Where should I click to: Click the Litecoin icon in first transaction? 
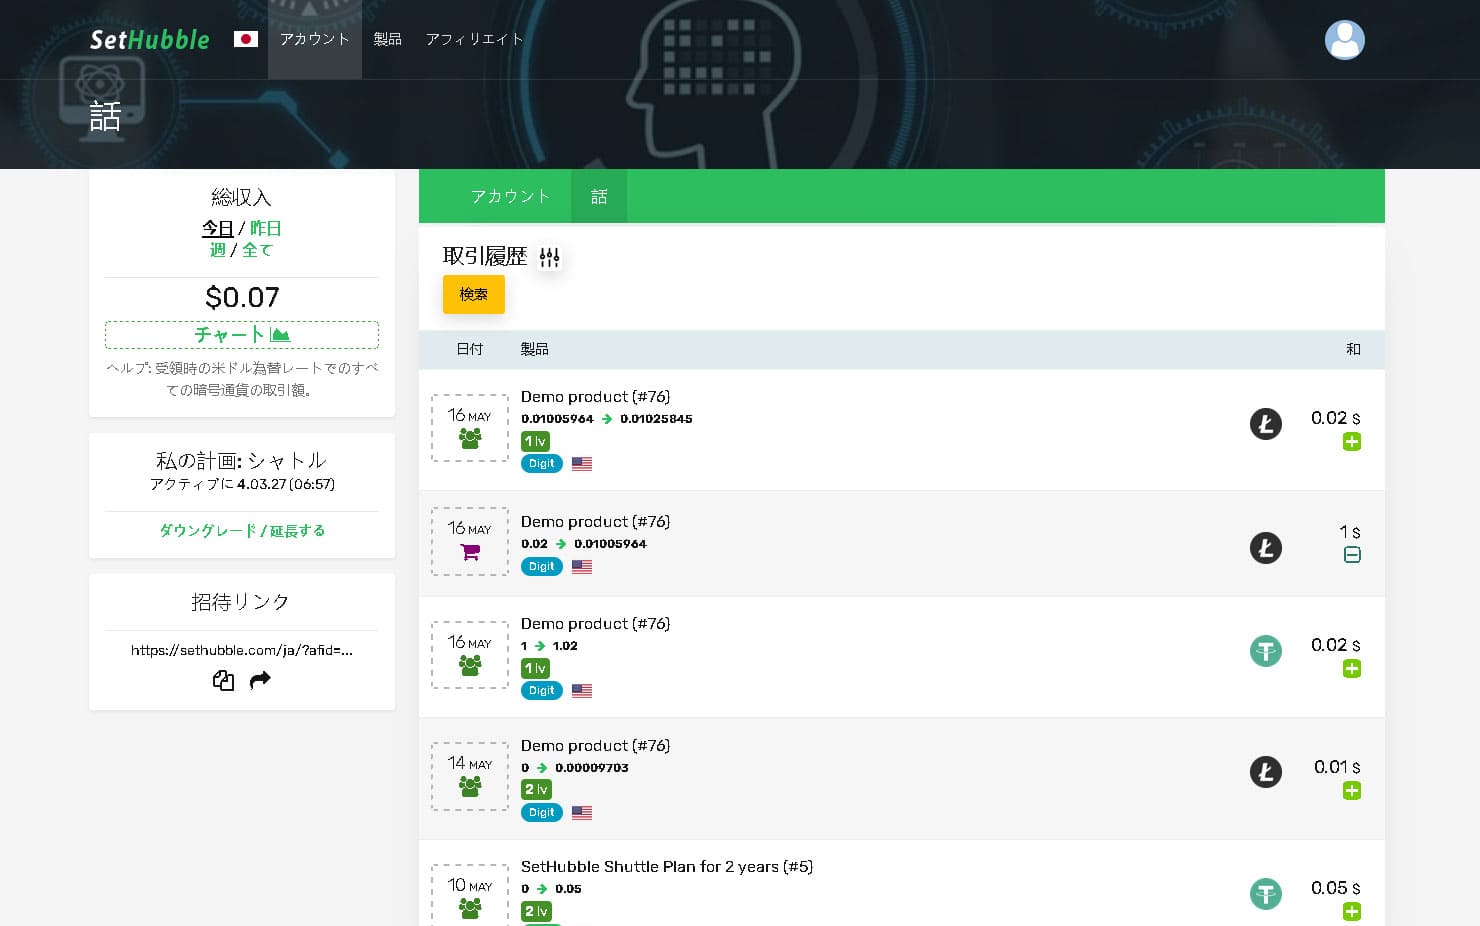click(1265, 424)
